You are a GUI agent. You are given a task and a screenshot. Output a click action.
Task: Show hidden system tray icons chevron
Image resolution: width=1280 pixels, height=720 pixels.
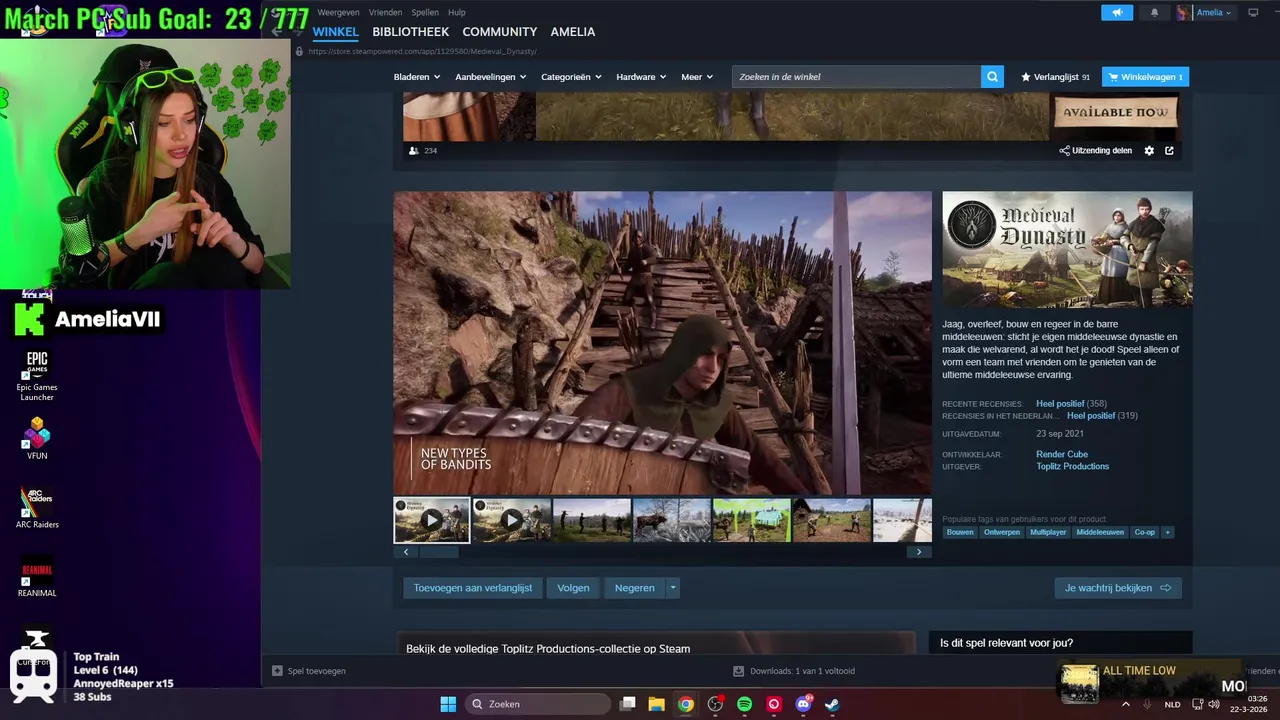point(1126,704)
